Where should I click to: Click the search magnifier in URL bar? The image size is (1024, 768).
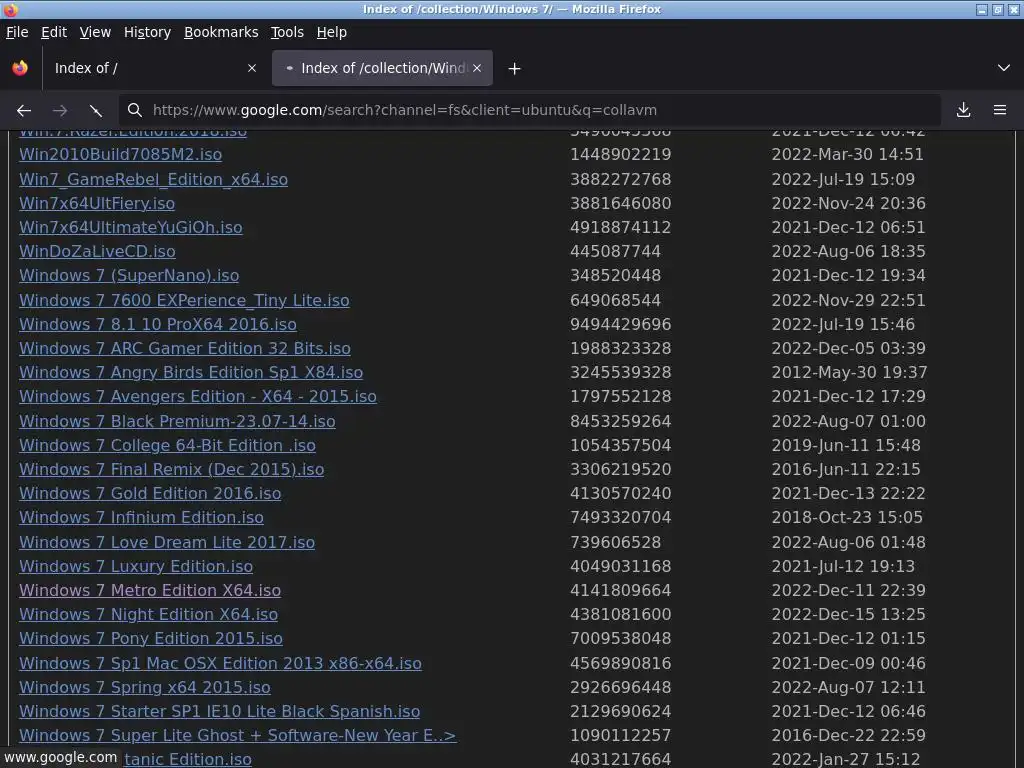point(135,110)
